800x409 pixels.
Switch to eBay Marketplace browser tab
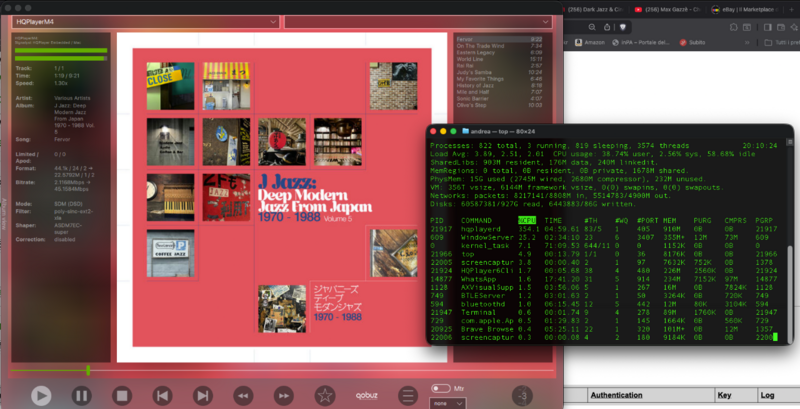click(746, 9)
